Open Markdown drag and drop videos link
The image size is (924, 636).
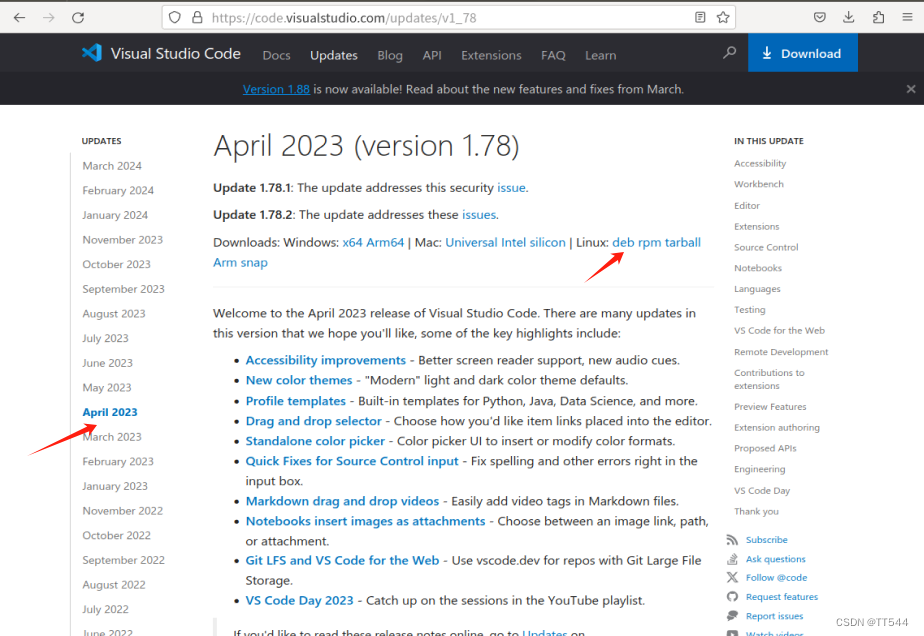click(x=342, y=501)
